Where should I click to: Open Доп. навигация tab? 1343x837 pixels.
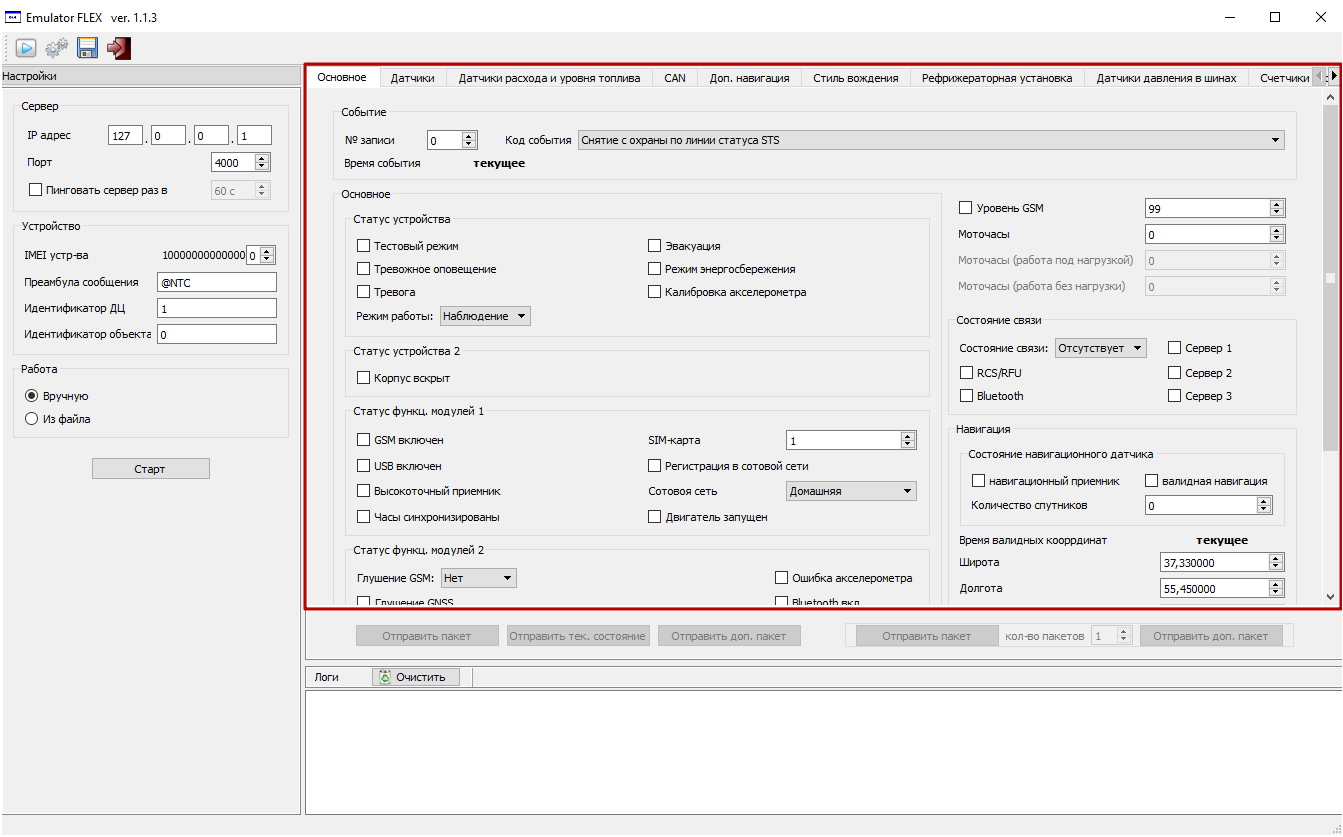(x=750, y=78)
